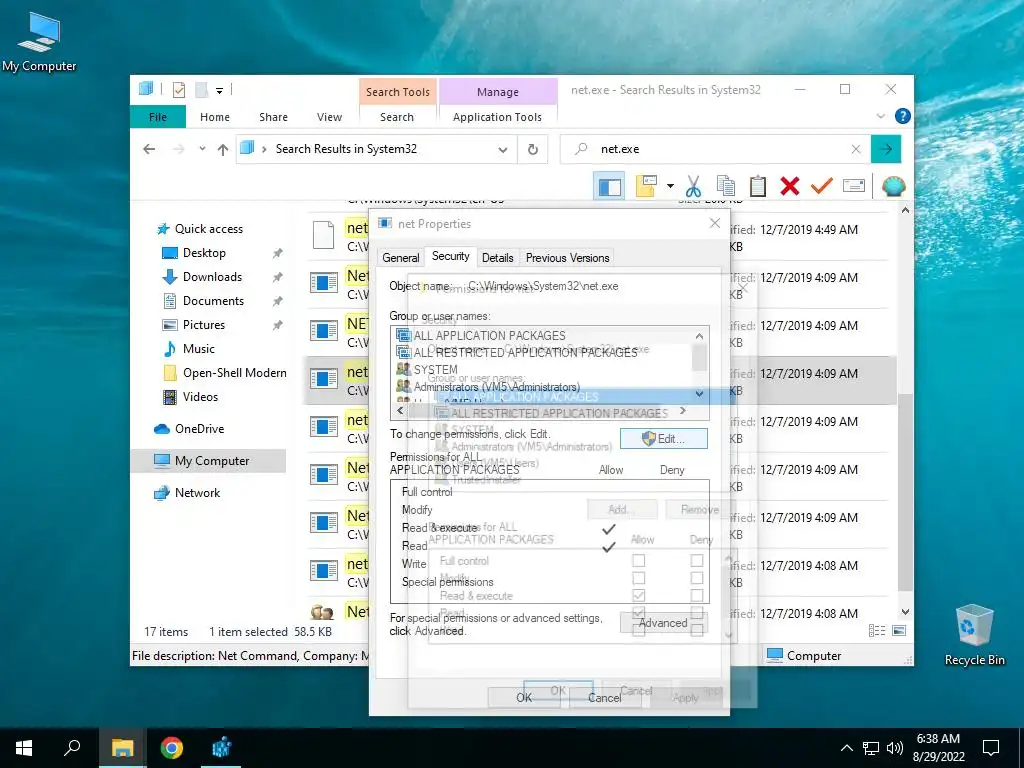Open Open-Shell Modern folder in navigation pane
Image resolution: width=1024 pixels, height=768 pixels.
[x=234, y=373]
